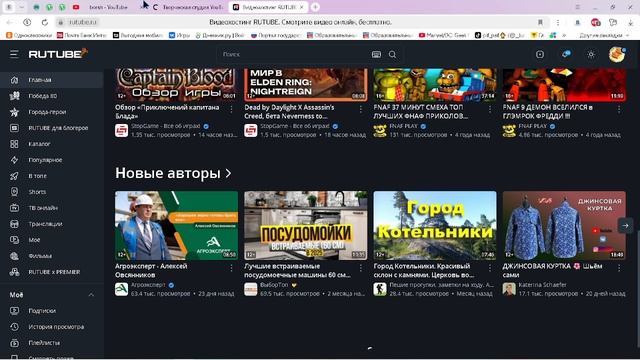Screen dimensions: 640x360
Task: Click the Агроэксперт channel avatar
Action: (x=122, y=289)
